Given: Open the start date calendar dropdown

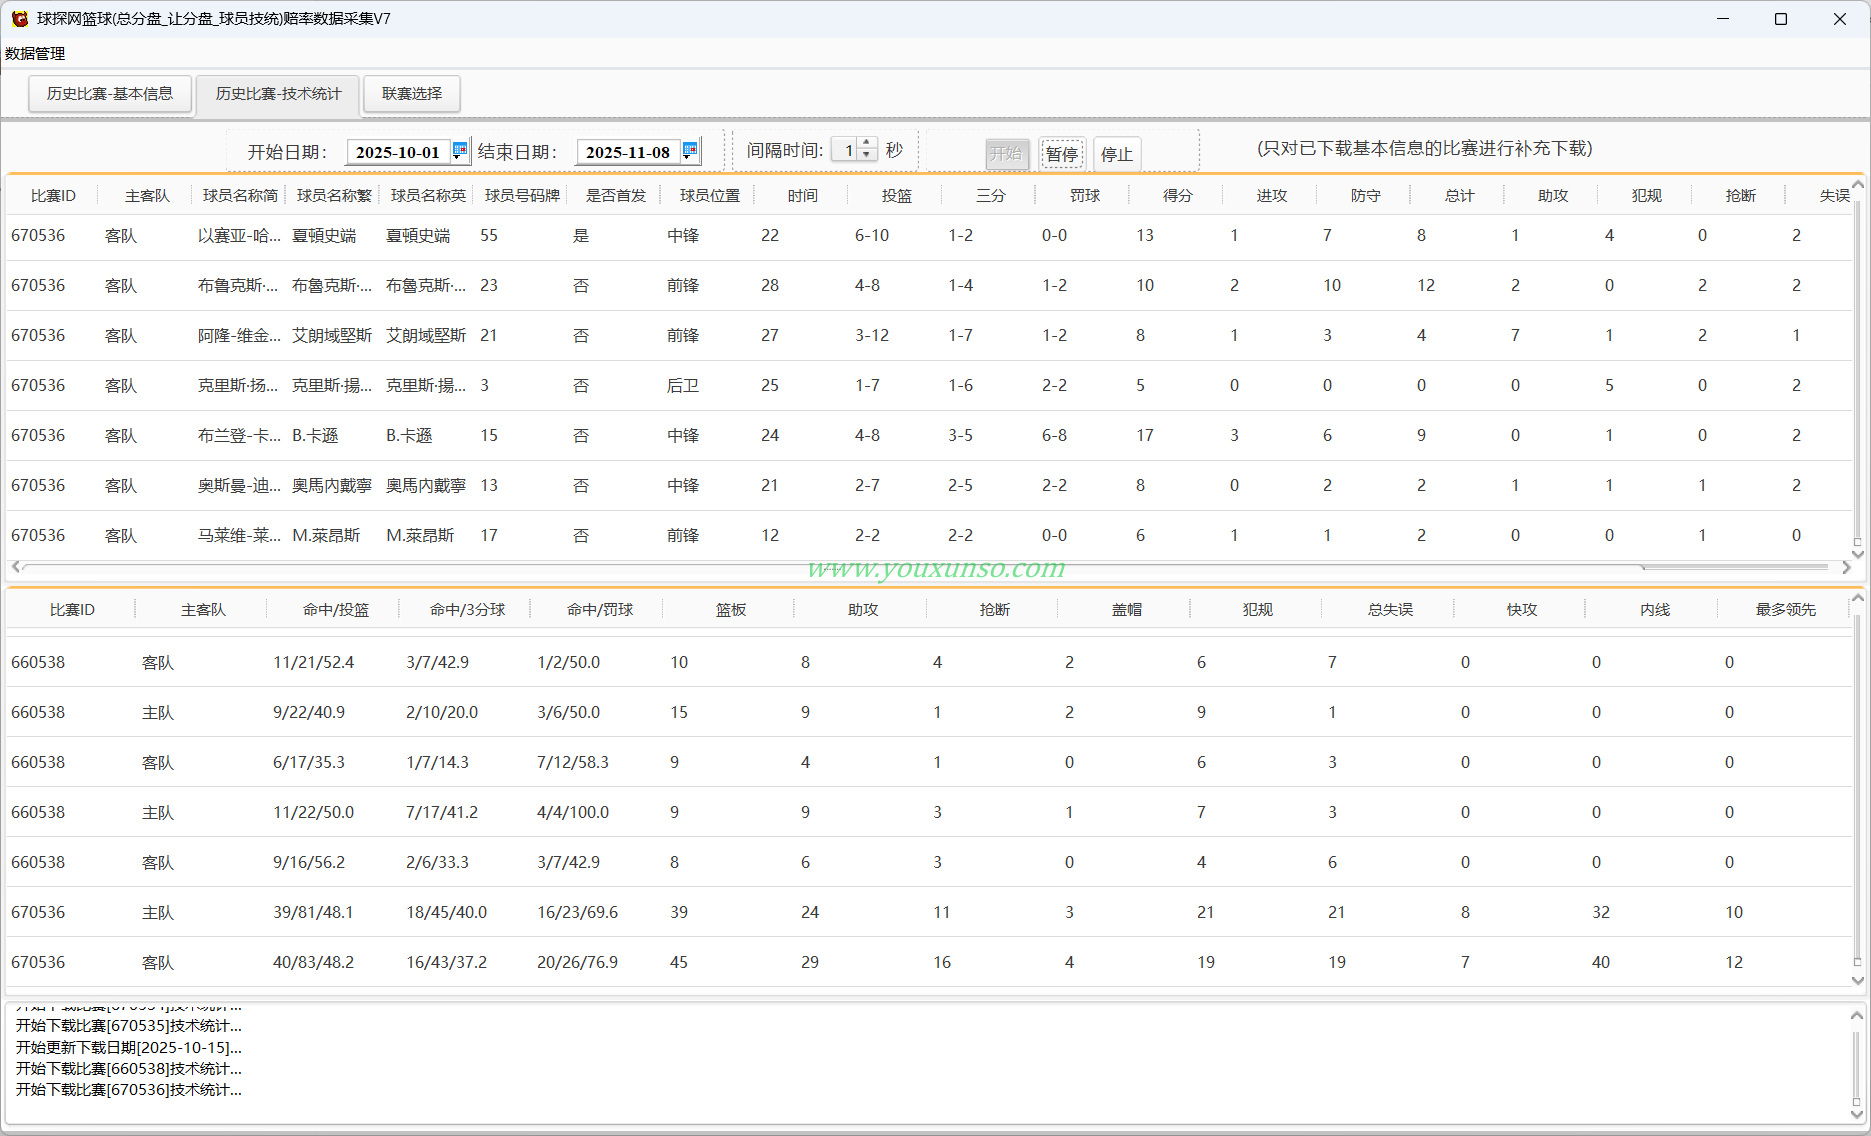Looking at the screenshot, I should coord(460,151).
